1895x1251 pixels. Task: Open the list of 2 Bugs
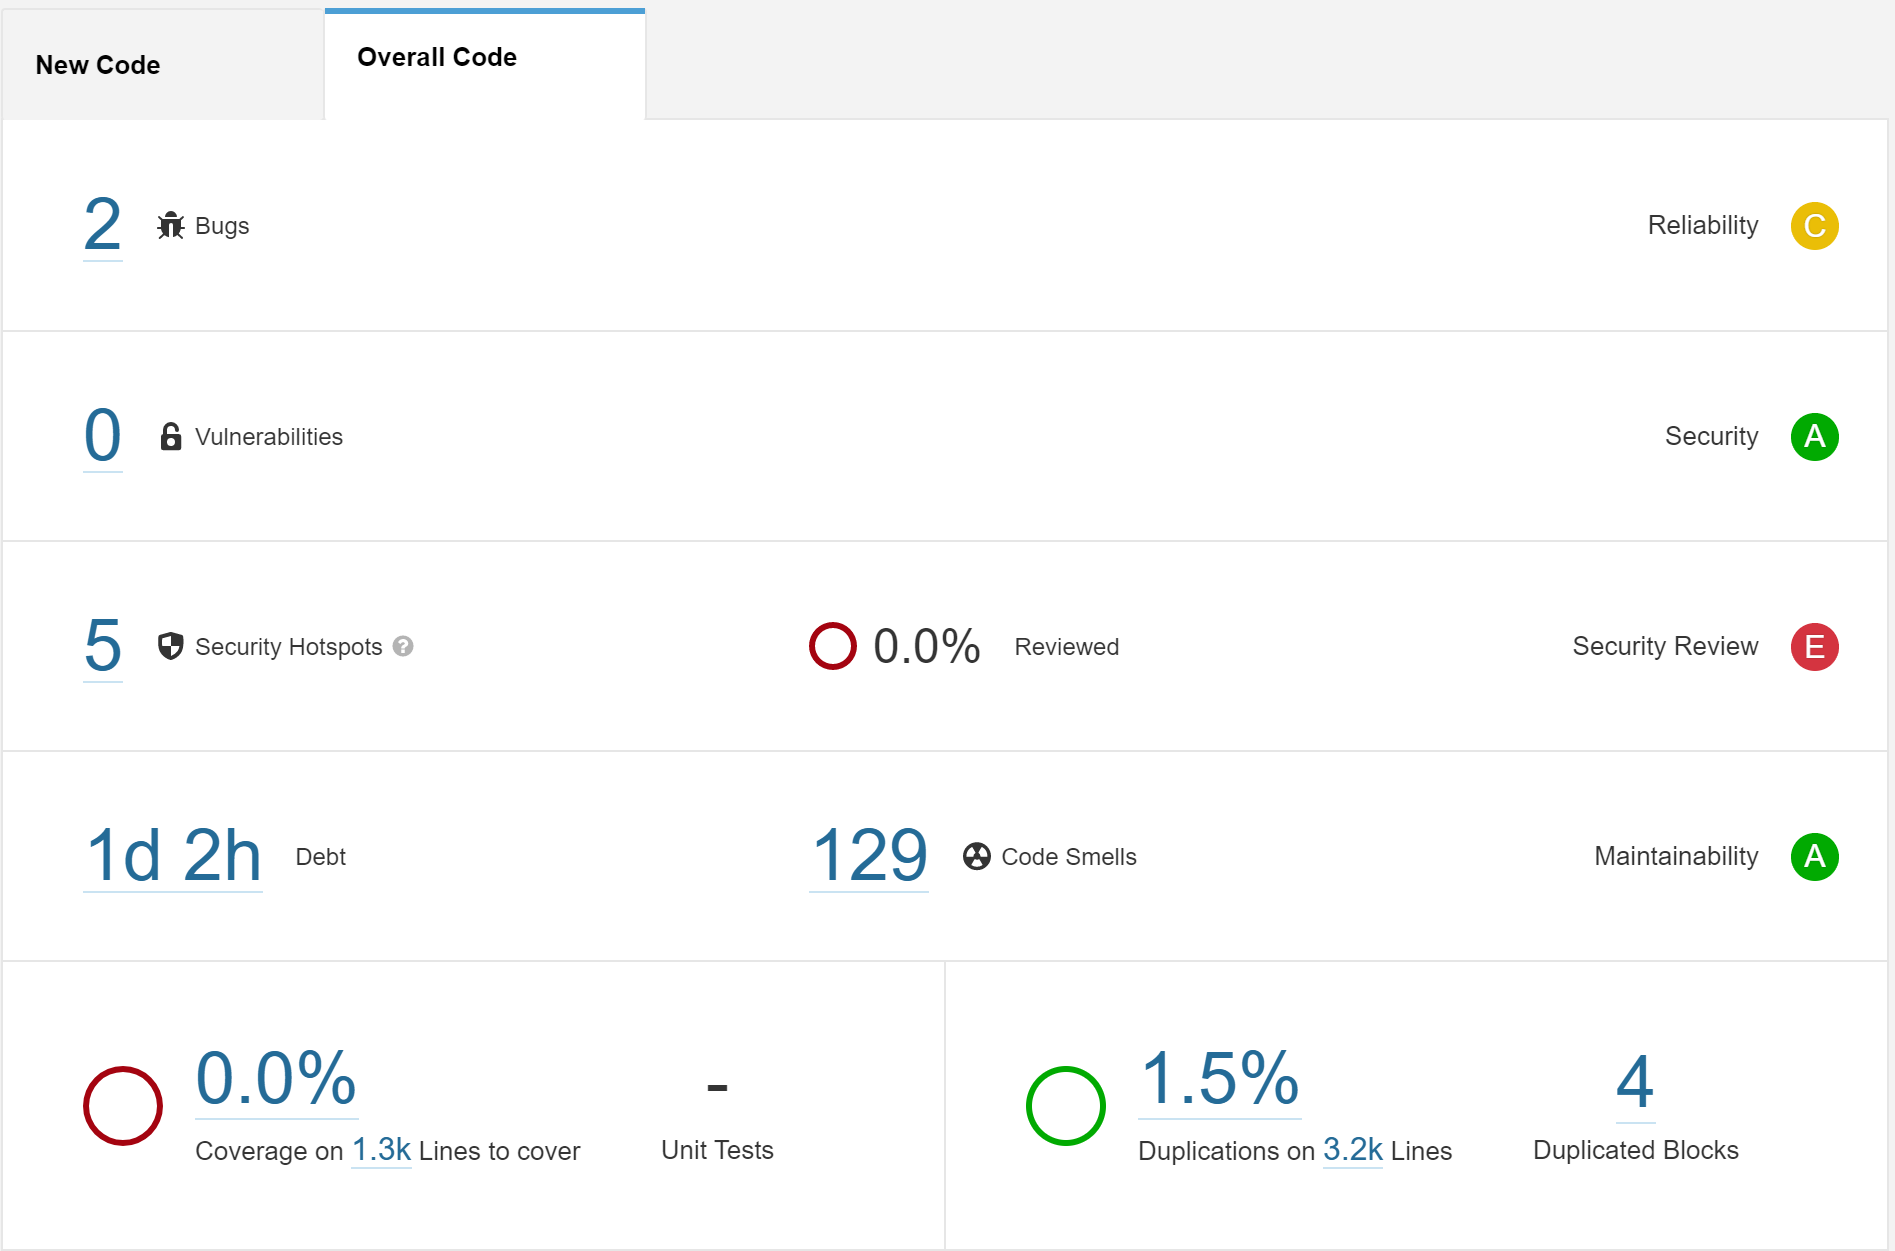tap(101, 226)
